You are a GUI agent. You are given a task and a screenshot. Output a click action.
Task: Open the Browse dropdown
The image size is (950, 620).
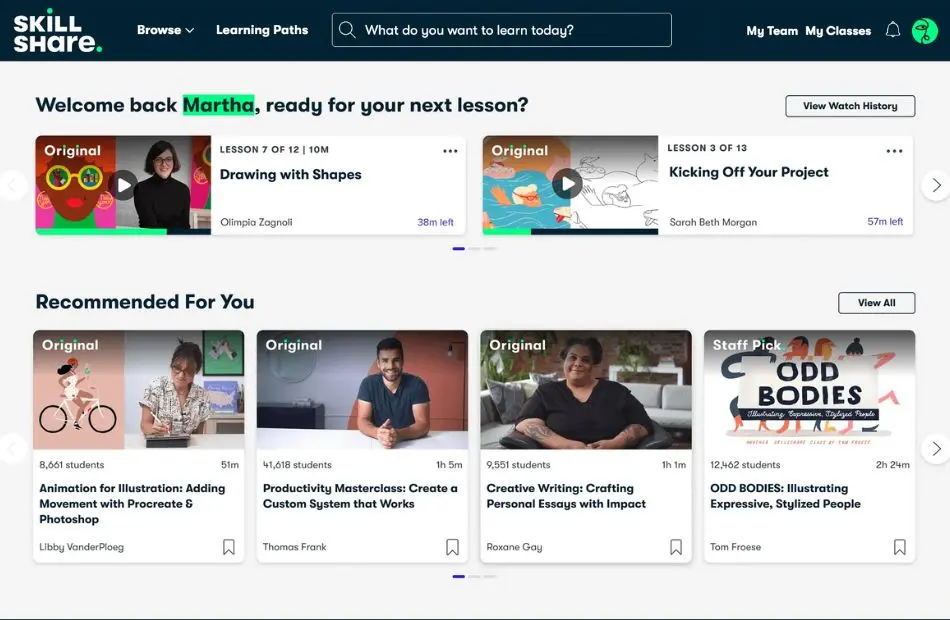coord(165,30)
